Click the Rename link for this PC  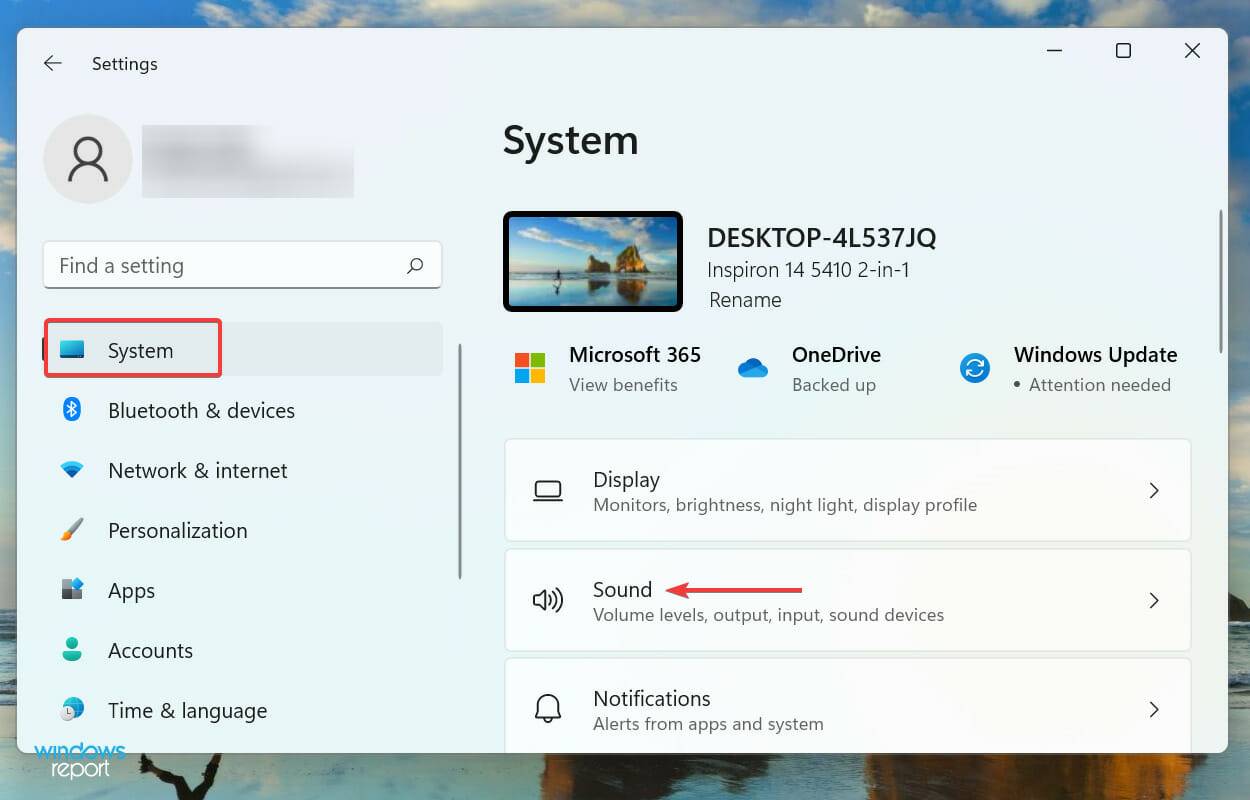coord(745,300)
